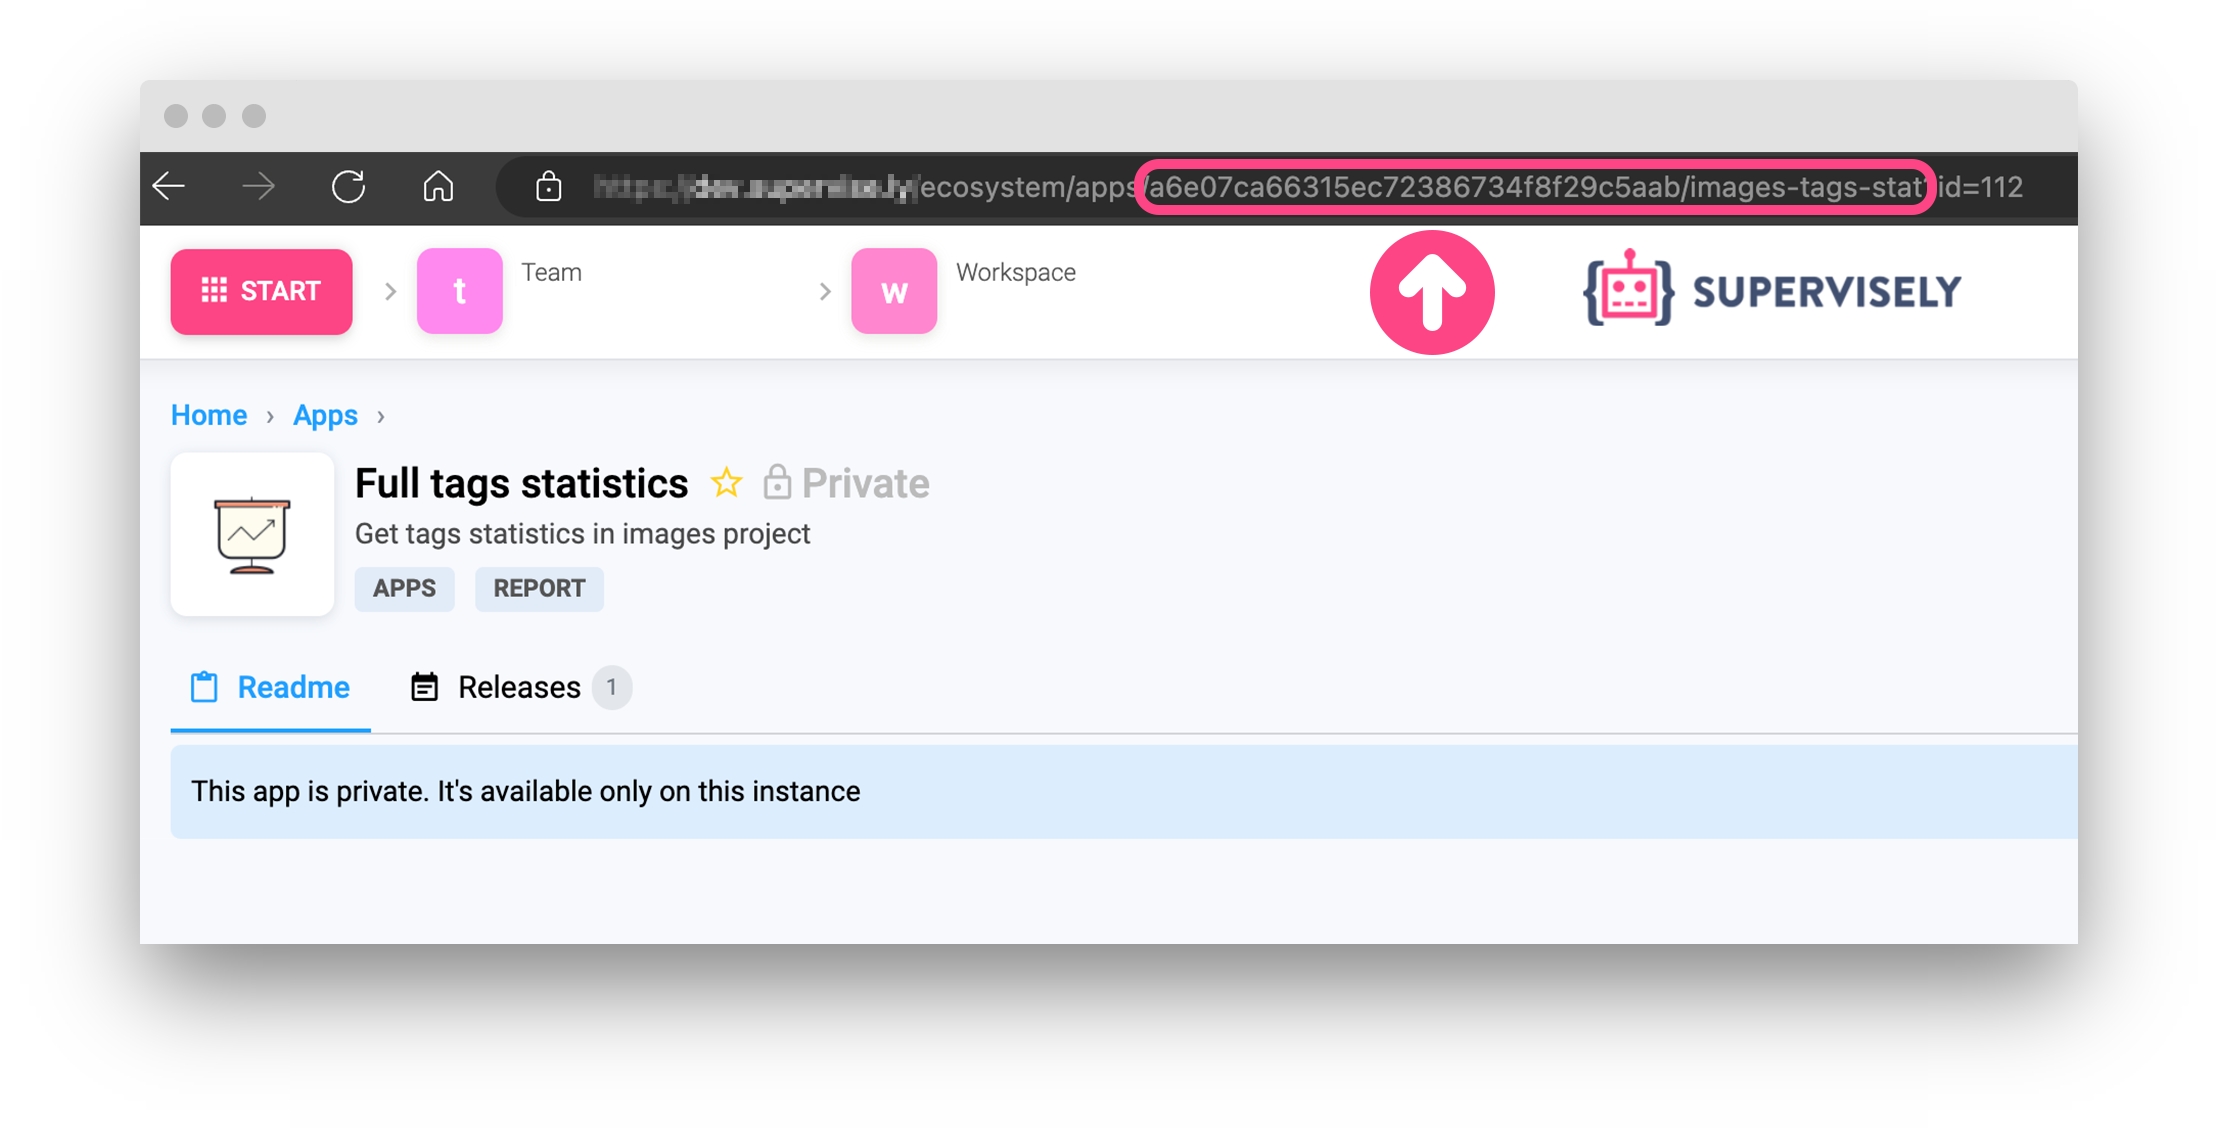This screenshot has height=1144, width=2218.
Task: Click the Full tags statistics title
Action: (x=521, y=483)
